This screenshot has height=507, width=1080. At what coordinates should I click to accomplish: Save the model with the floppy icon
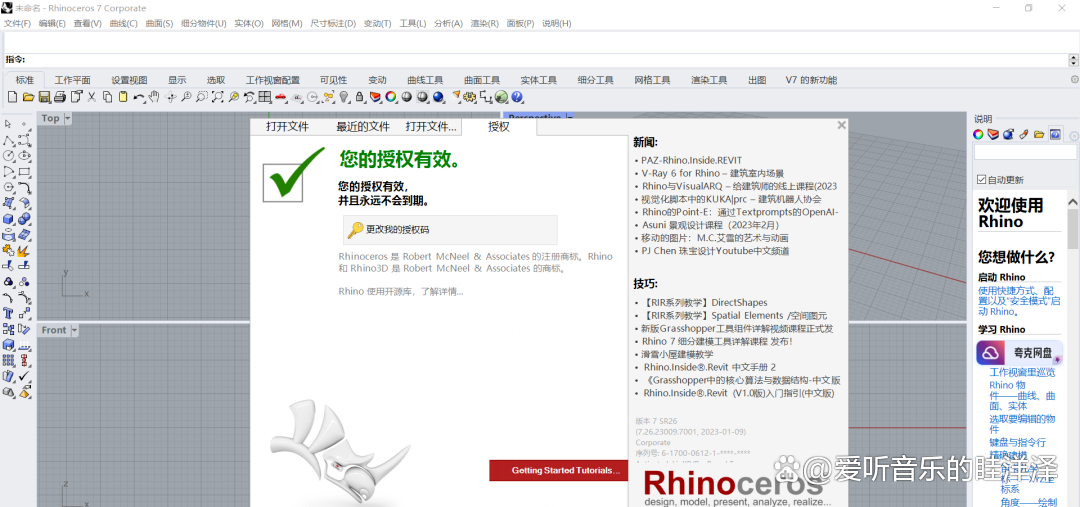[43, 97]
